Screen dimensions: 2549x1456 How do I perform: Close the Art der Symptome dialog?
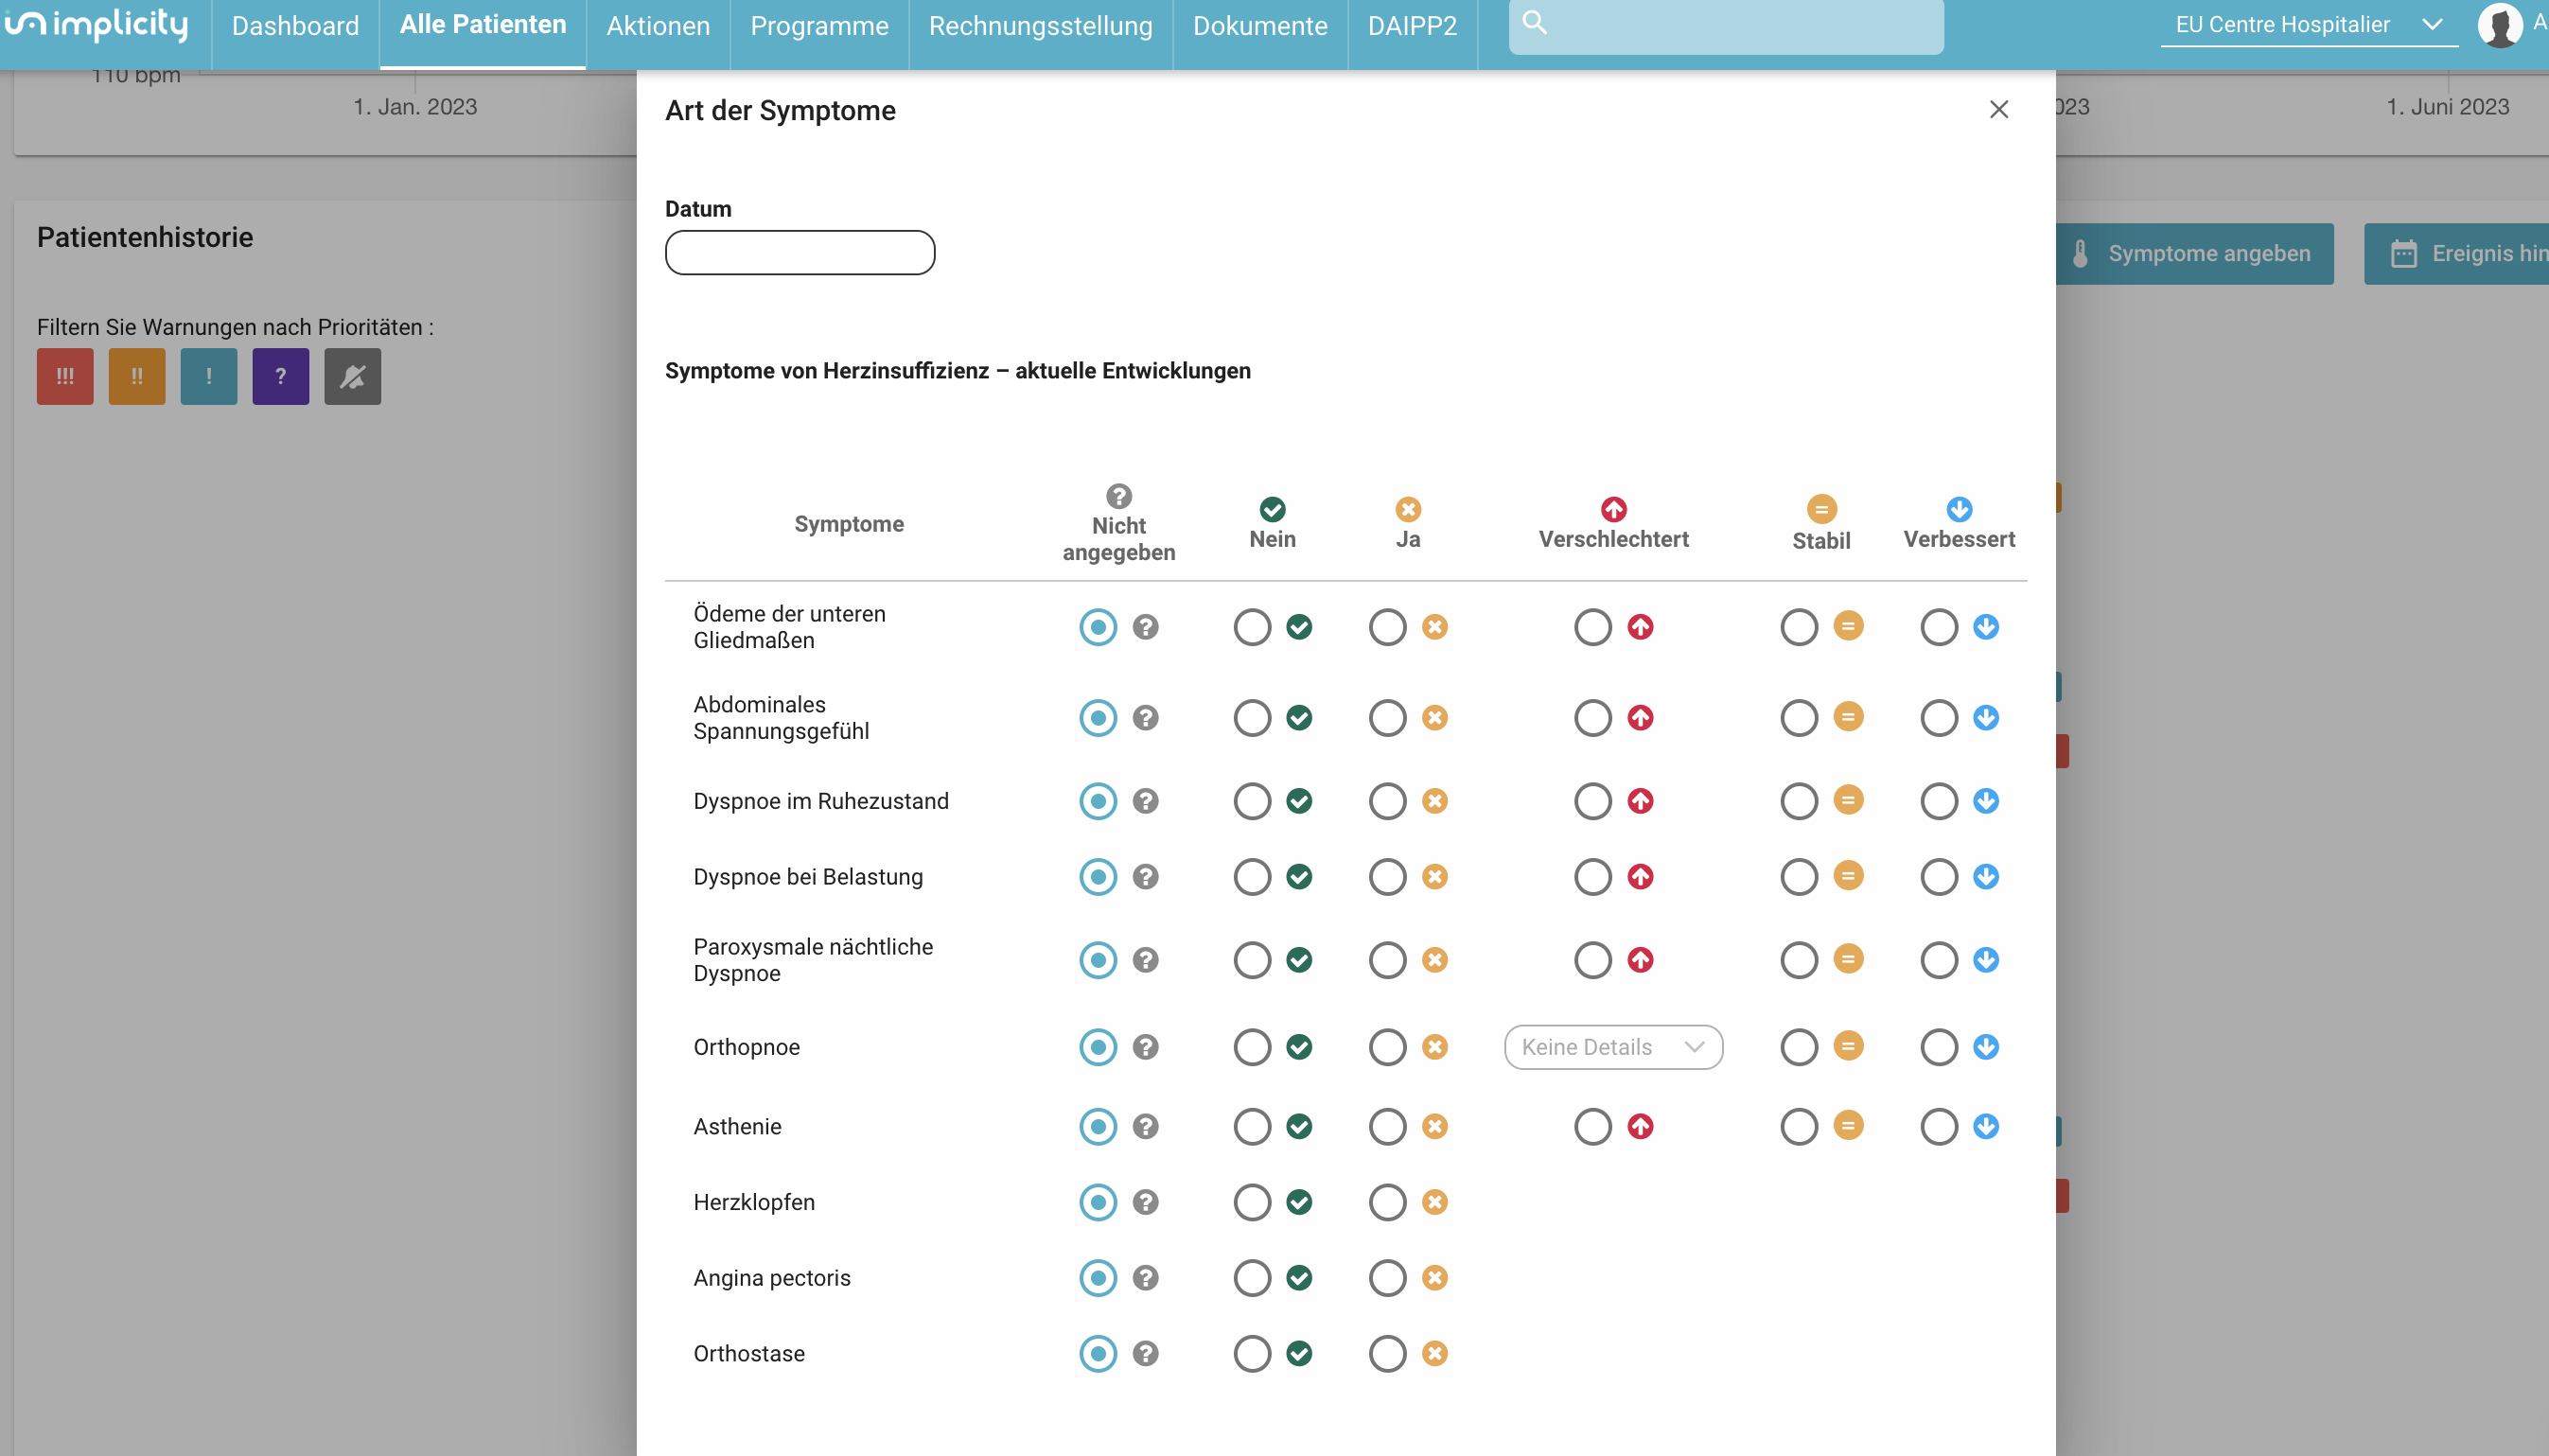pos(1998,109)
